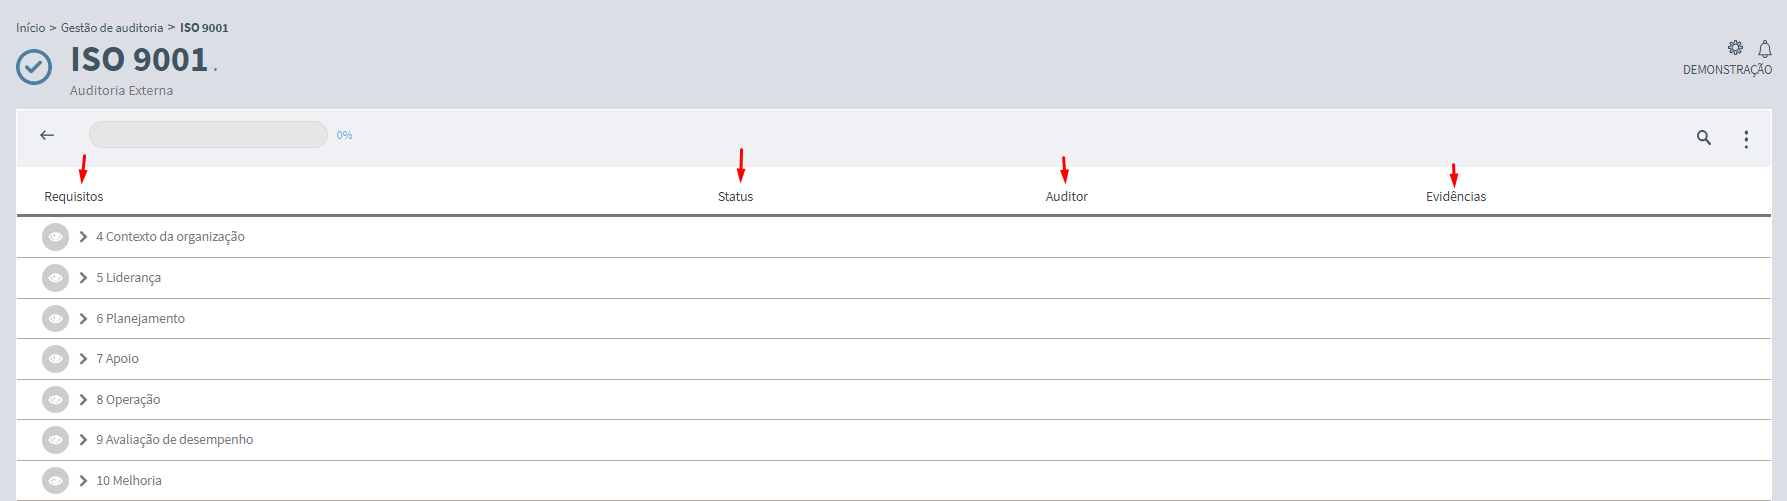This screenshot has height=501, width=1787.
Task: Click the Evidências column header
Action: click(1455, 197)
